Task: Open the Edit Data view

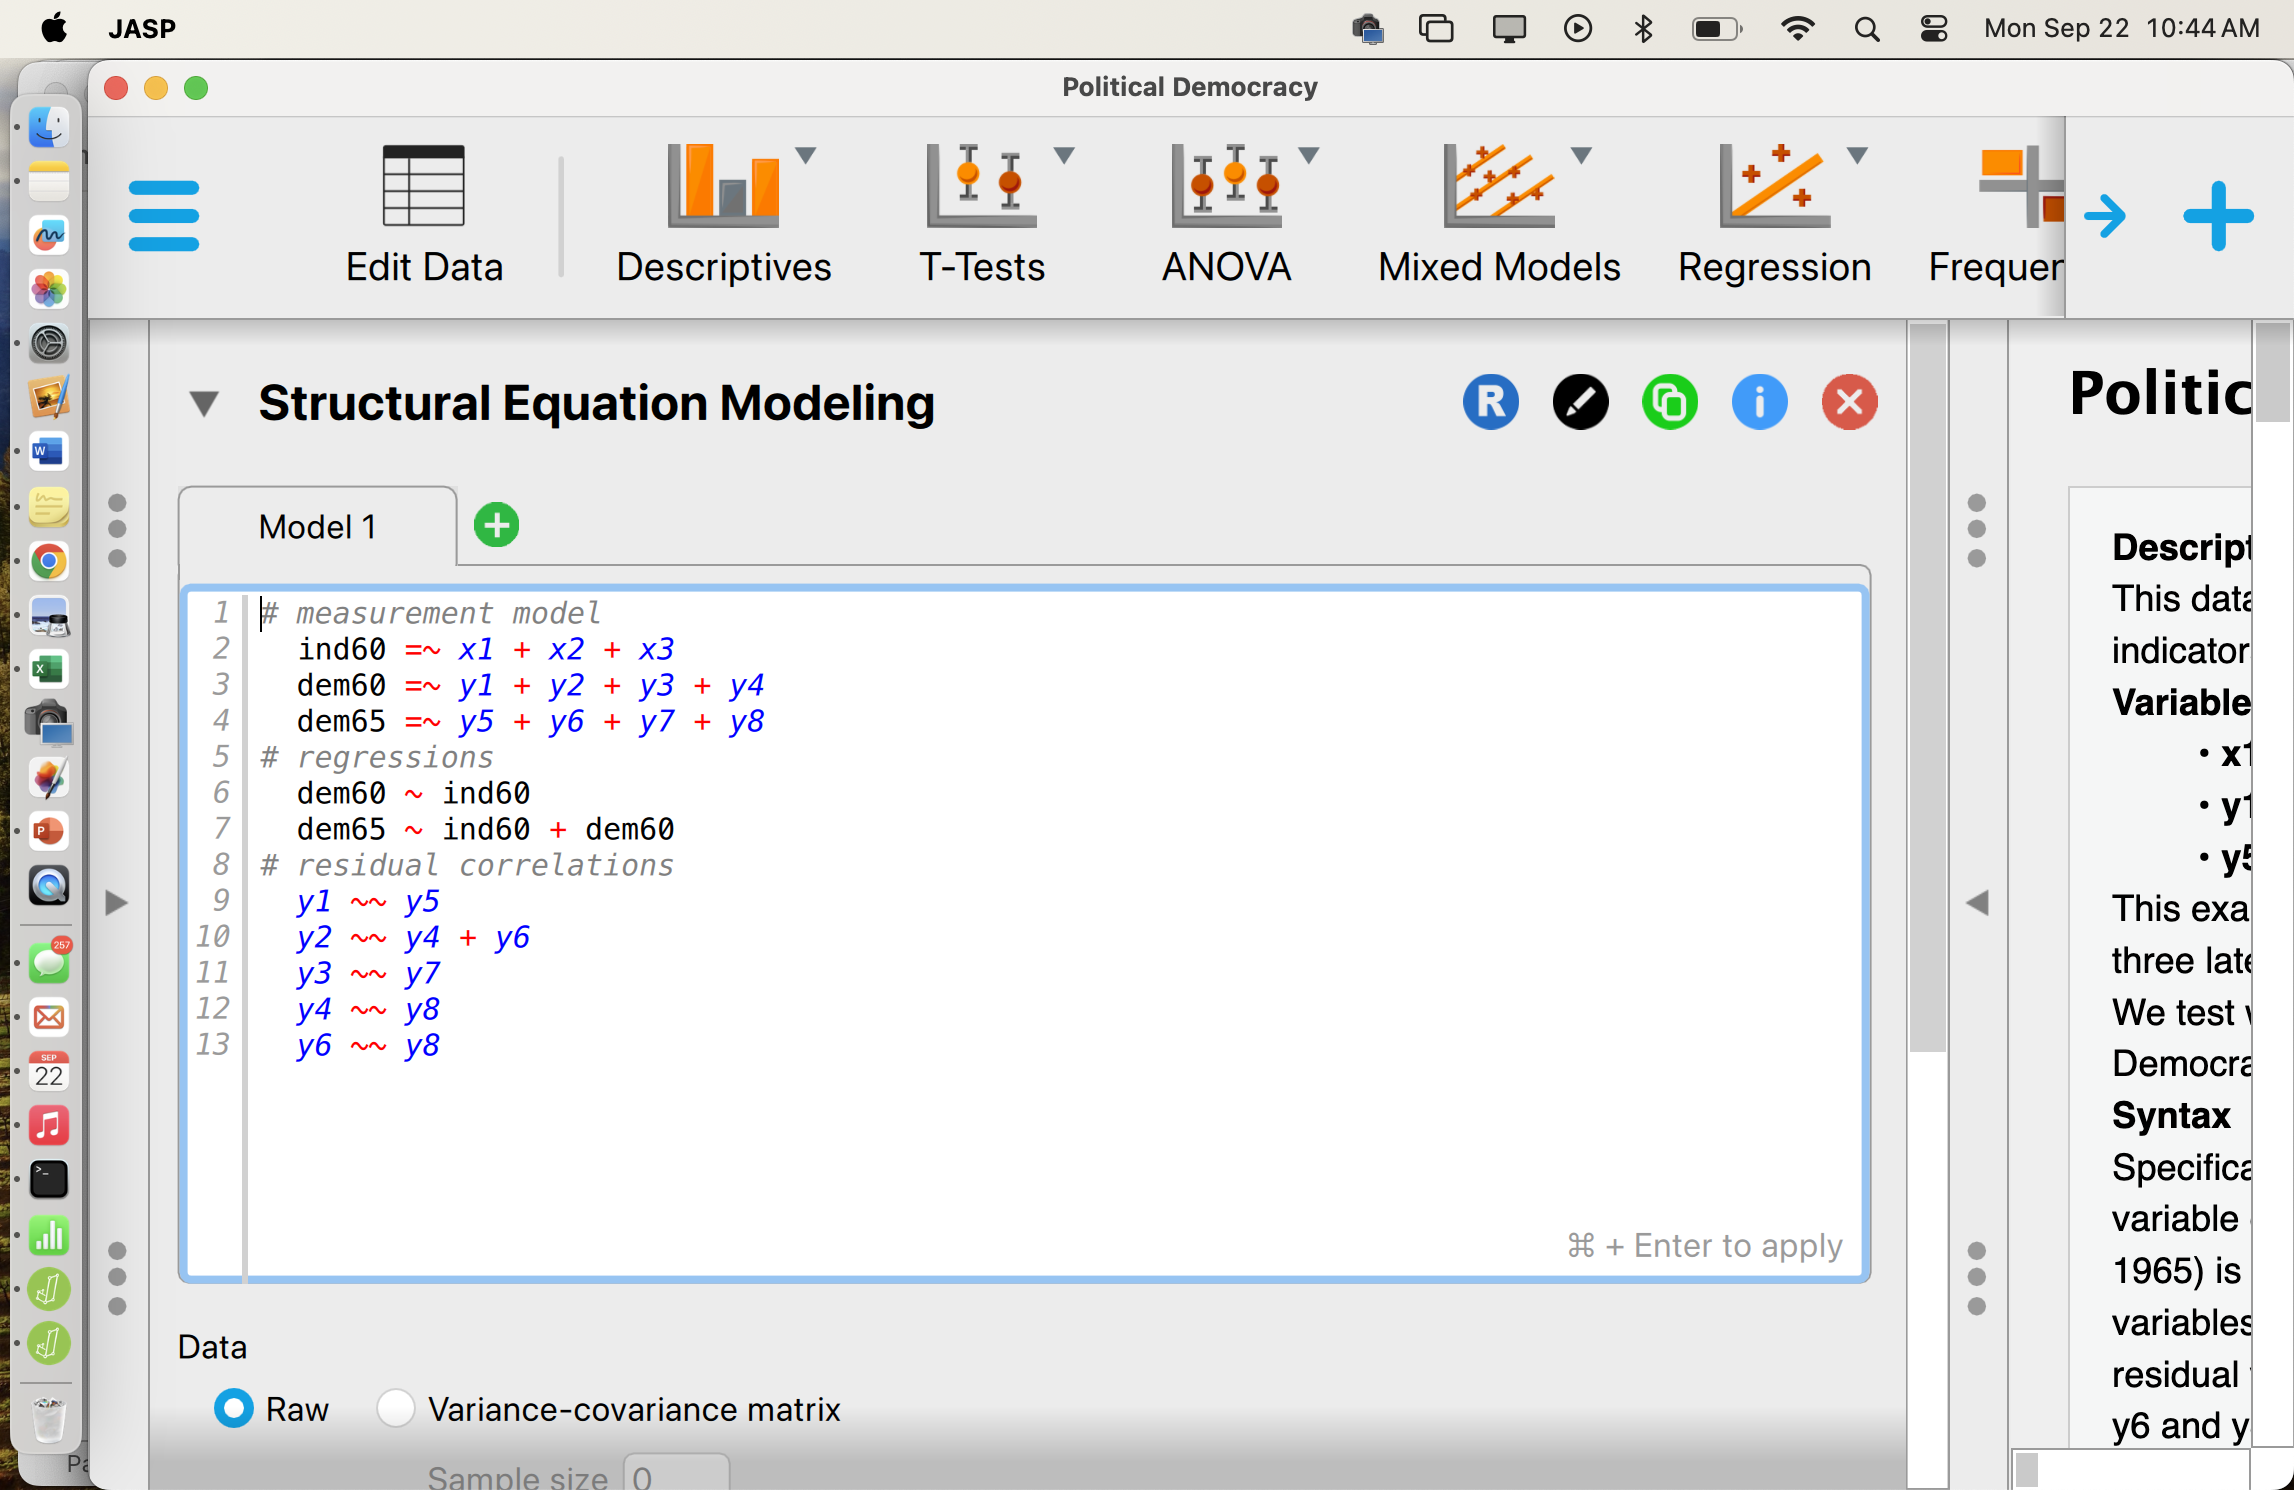Action: click(424, 215)
